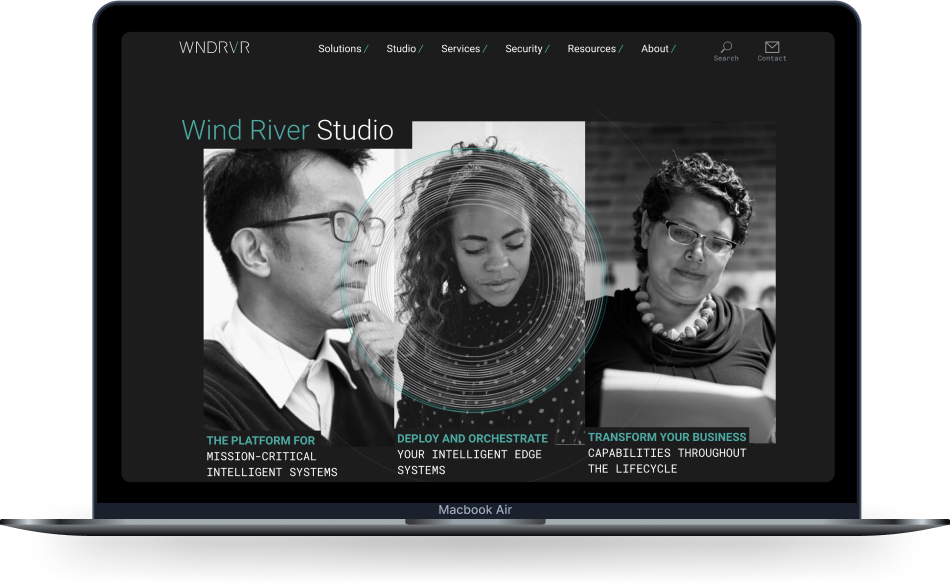Open the About dropdown menu
The height and width of the screenshot is (588, 950).
pos(656,48)
